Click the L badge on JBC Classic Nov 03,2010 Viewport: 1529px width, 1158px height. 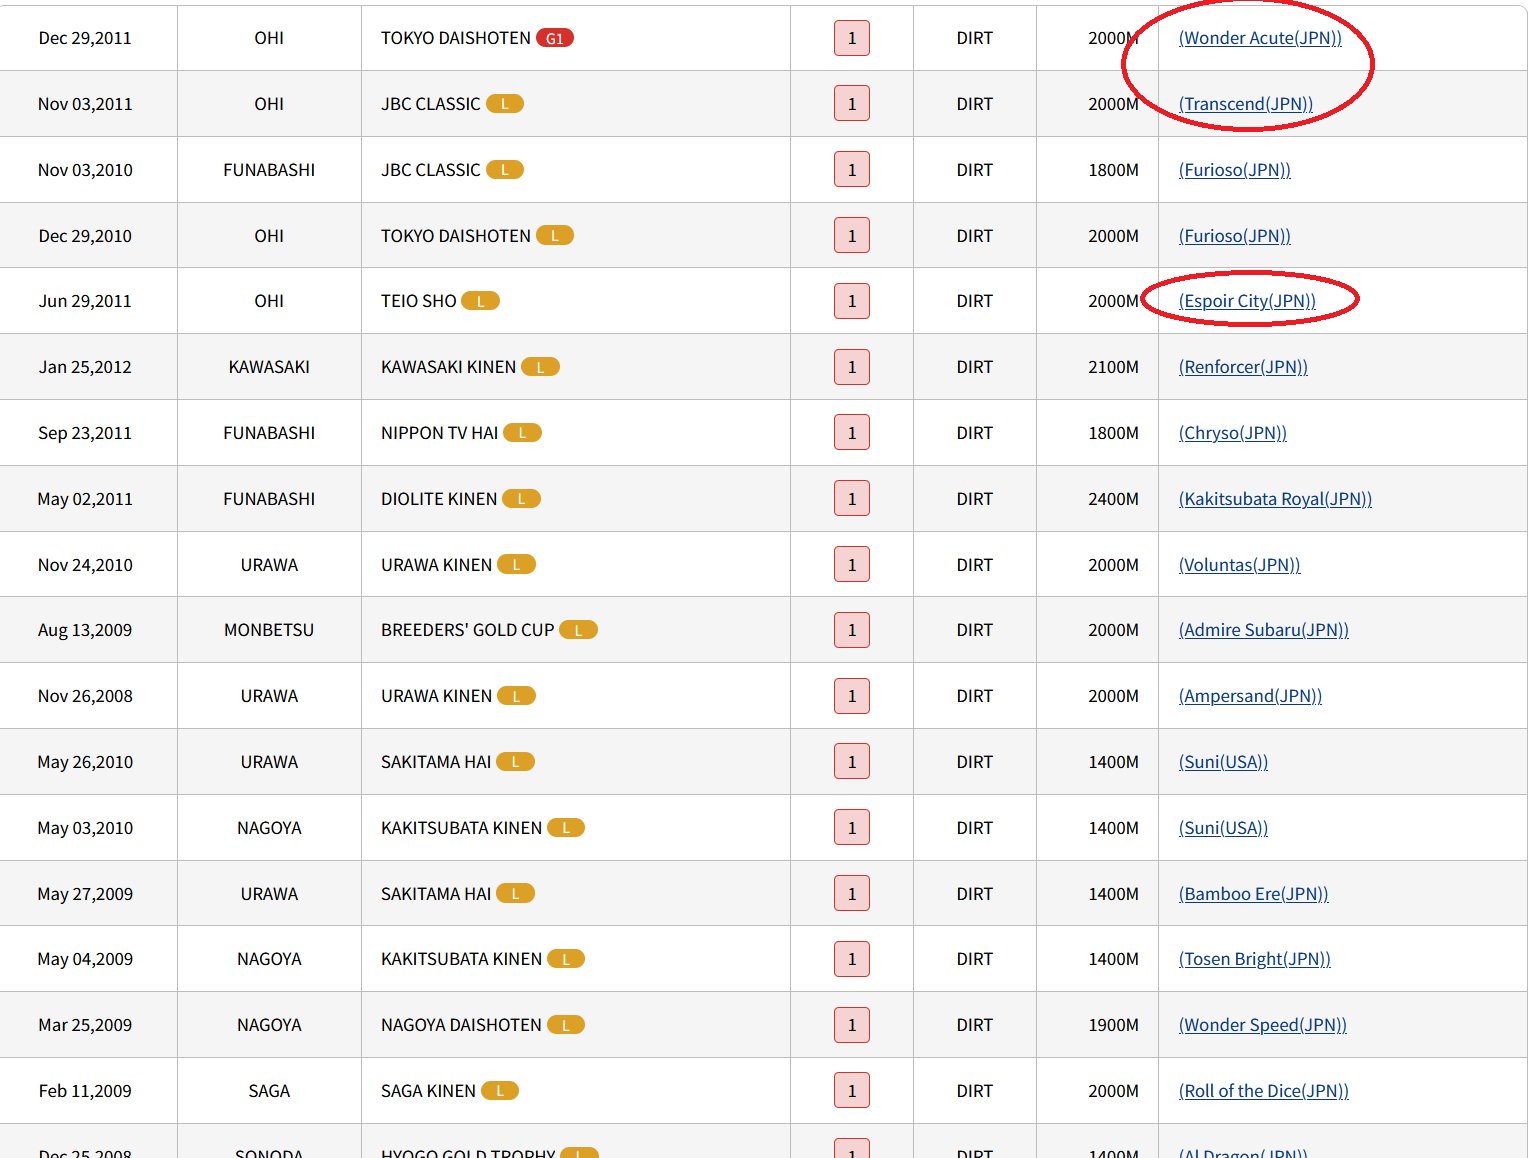tap(505, 170)
